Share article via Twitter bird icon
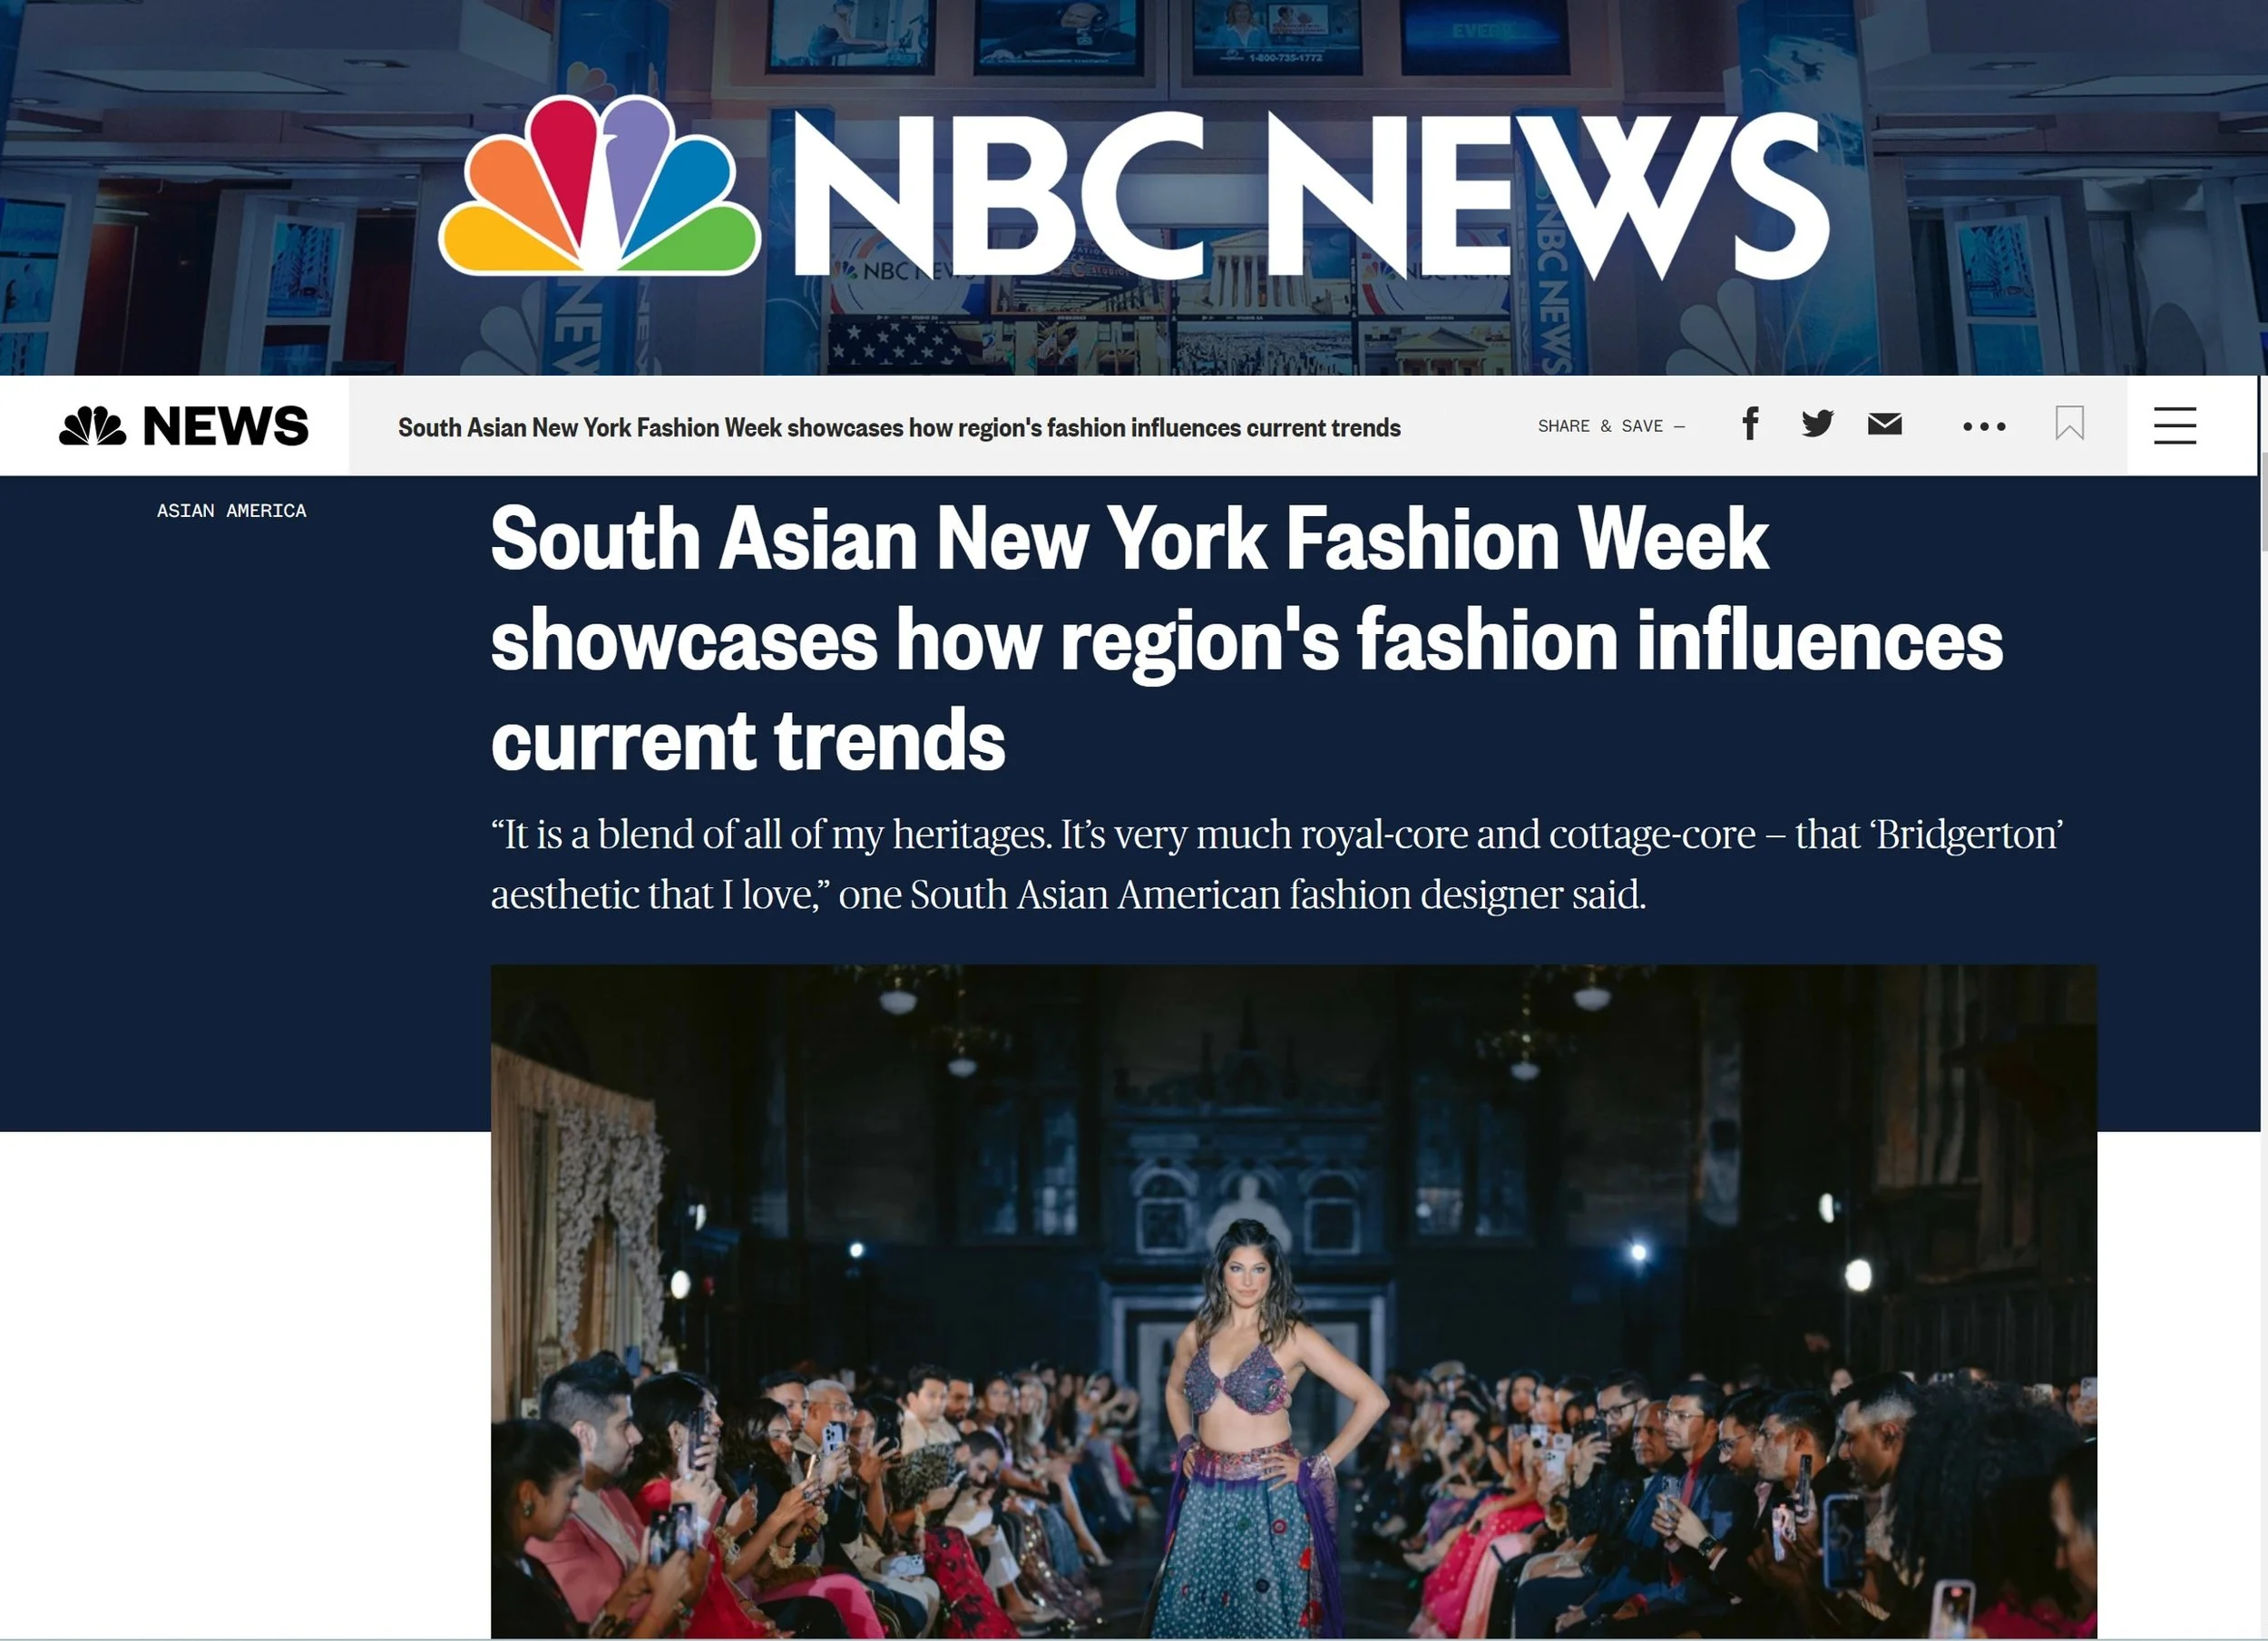 click(1817, 424)
